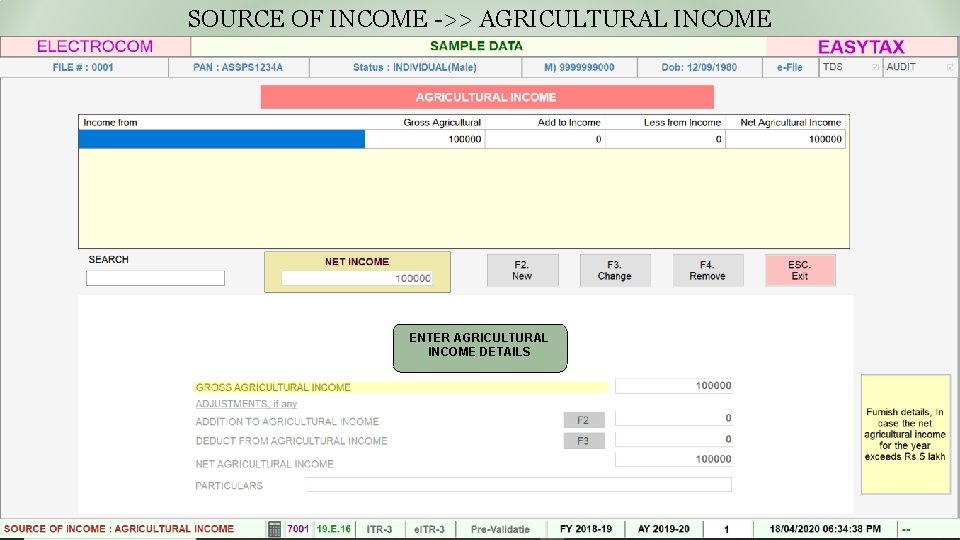
Task: Click the Dob: 12/09/1980 cell
Action: [699, 67]
